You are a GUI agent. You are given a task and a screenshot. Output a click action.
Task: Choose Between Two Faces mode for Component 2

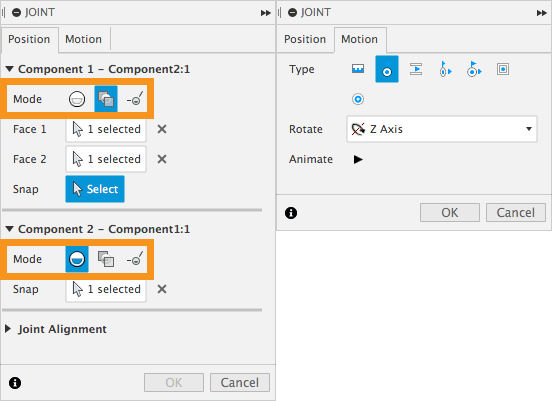[x=106, y=259]
